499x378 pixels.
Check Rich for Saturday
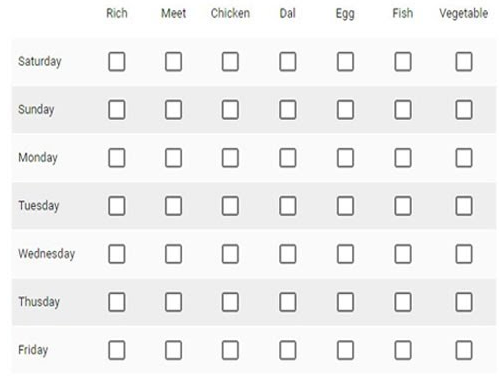point(117,62)
